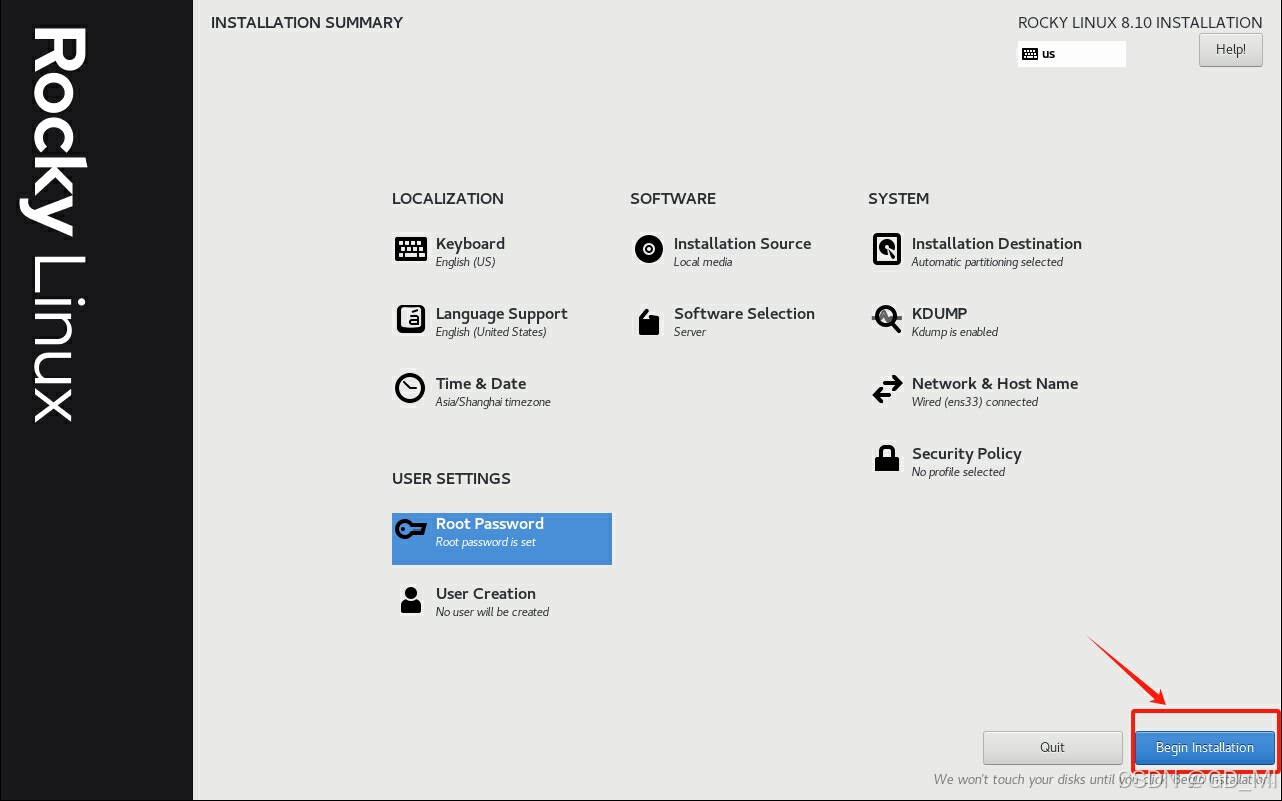Open Network & Host Name settings
This screenshot has width=1282, height=801.
click(x=995, y=384)
